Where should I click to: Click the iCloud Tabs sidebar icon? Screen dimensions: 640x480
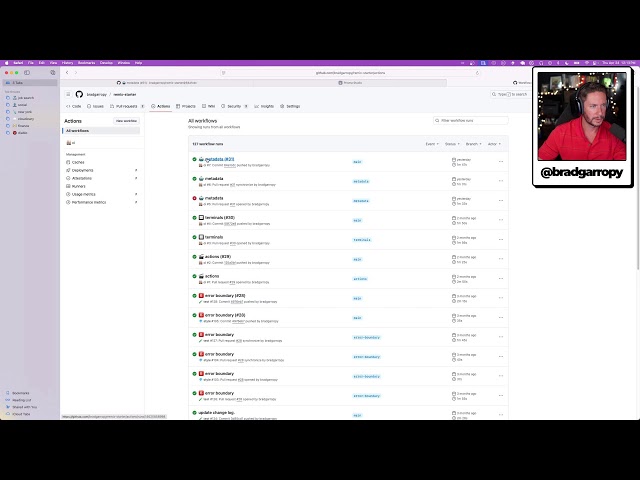pyautogui.click(x=8, y=414)
